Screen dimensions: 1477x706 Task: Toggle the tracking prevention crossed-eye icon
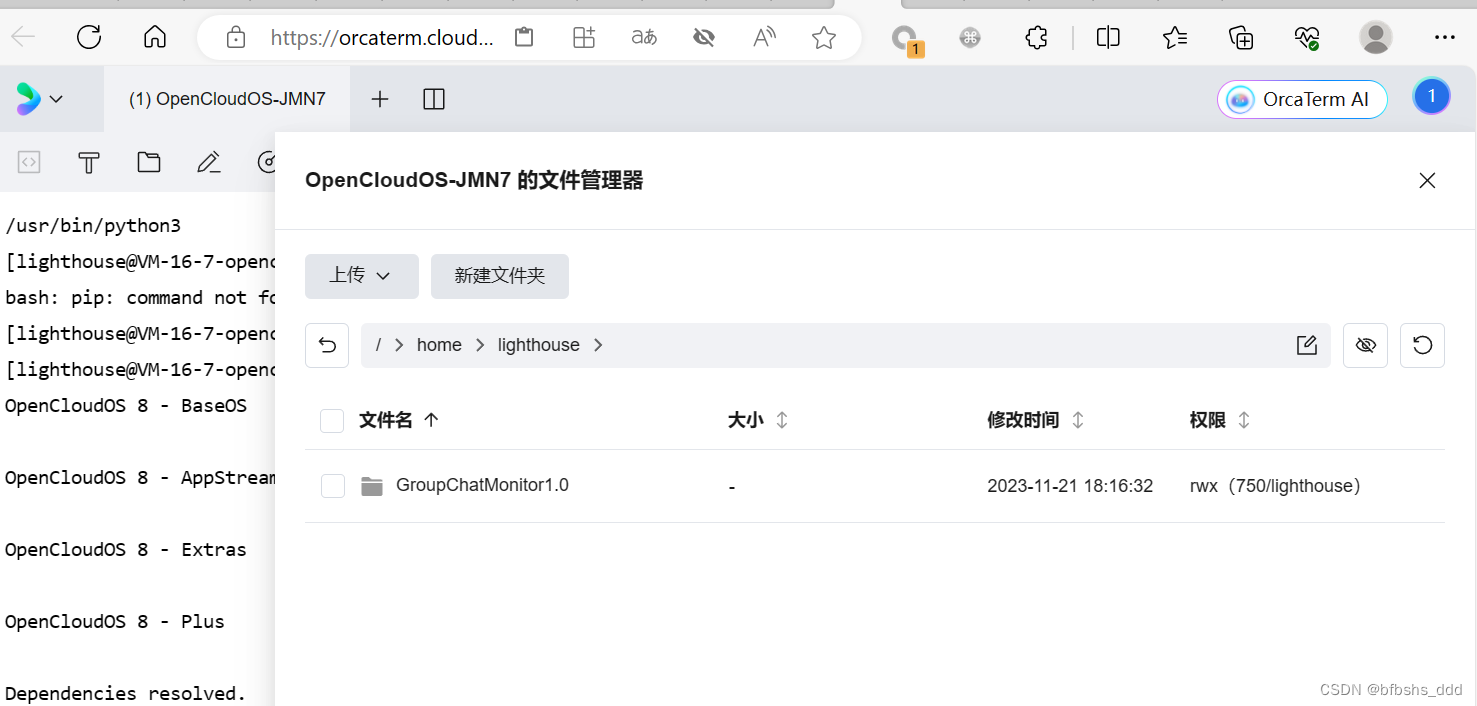(x=704, y=38)
